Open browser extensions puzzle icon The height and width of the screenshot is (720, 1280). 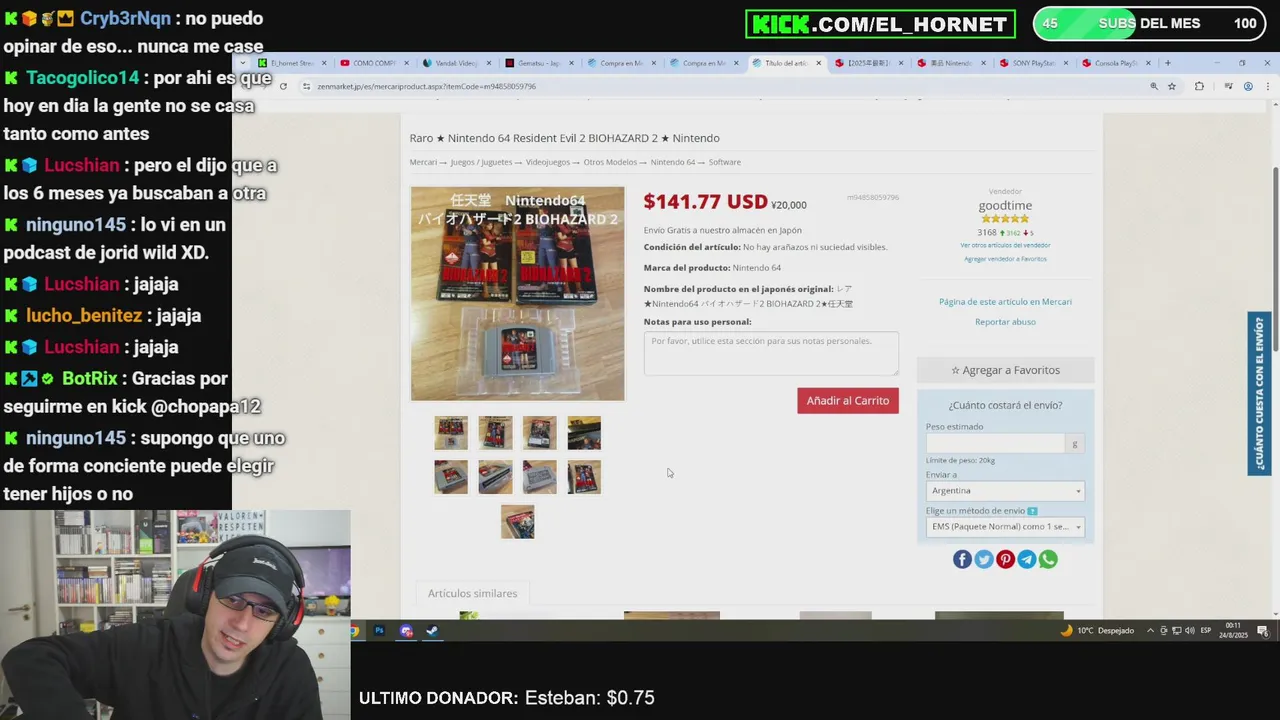(1199, 87)
